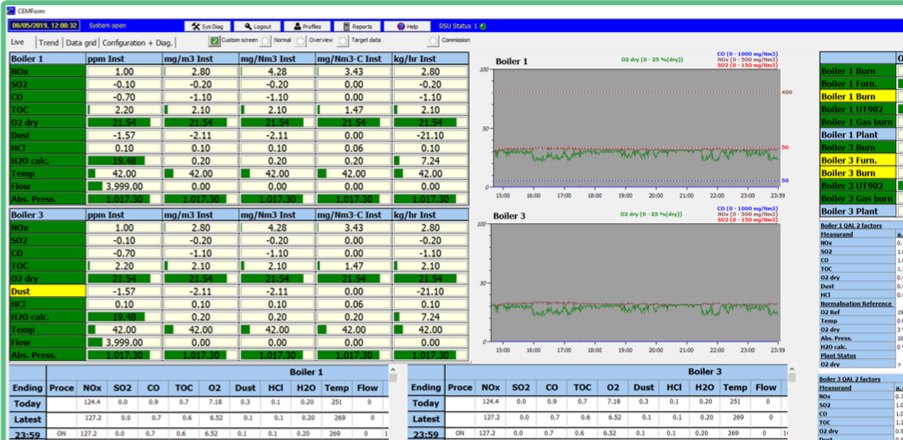Open the Help button
Viewport: 903px width, 440px height.
[407, 26]
